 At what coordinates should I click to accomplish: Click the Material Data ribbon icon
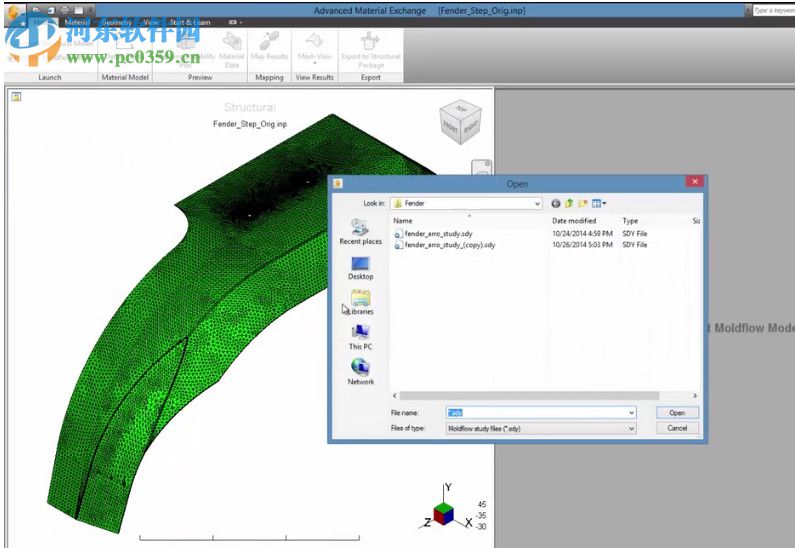point(232,50)
